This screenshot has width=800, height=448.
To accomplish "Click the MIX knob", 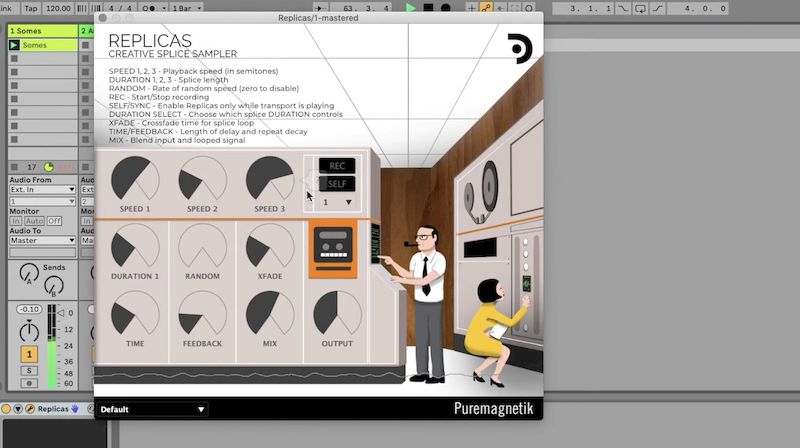I will tap(270, 313).
